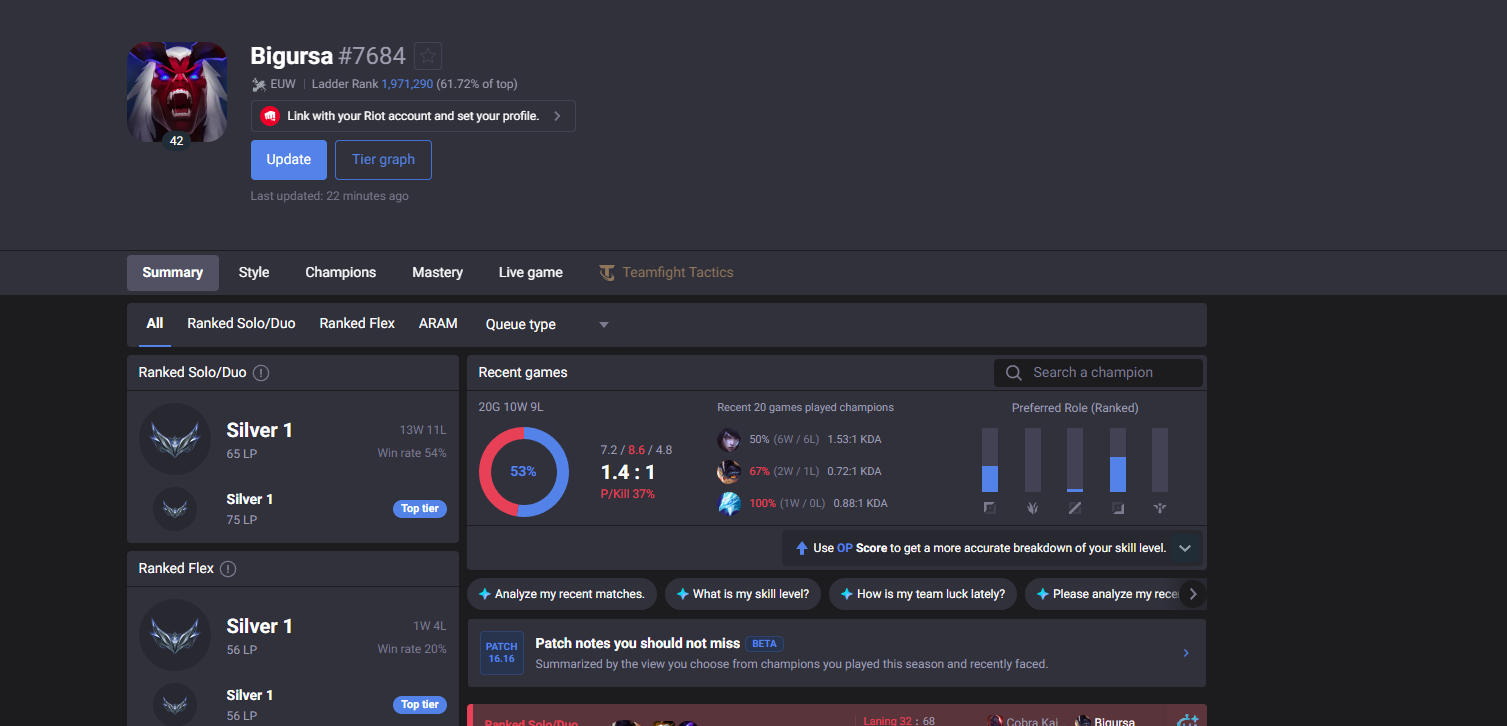
Task: Open the Mastery tab
Action: click(x=438, y=272)
